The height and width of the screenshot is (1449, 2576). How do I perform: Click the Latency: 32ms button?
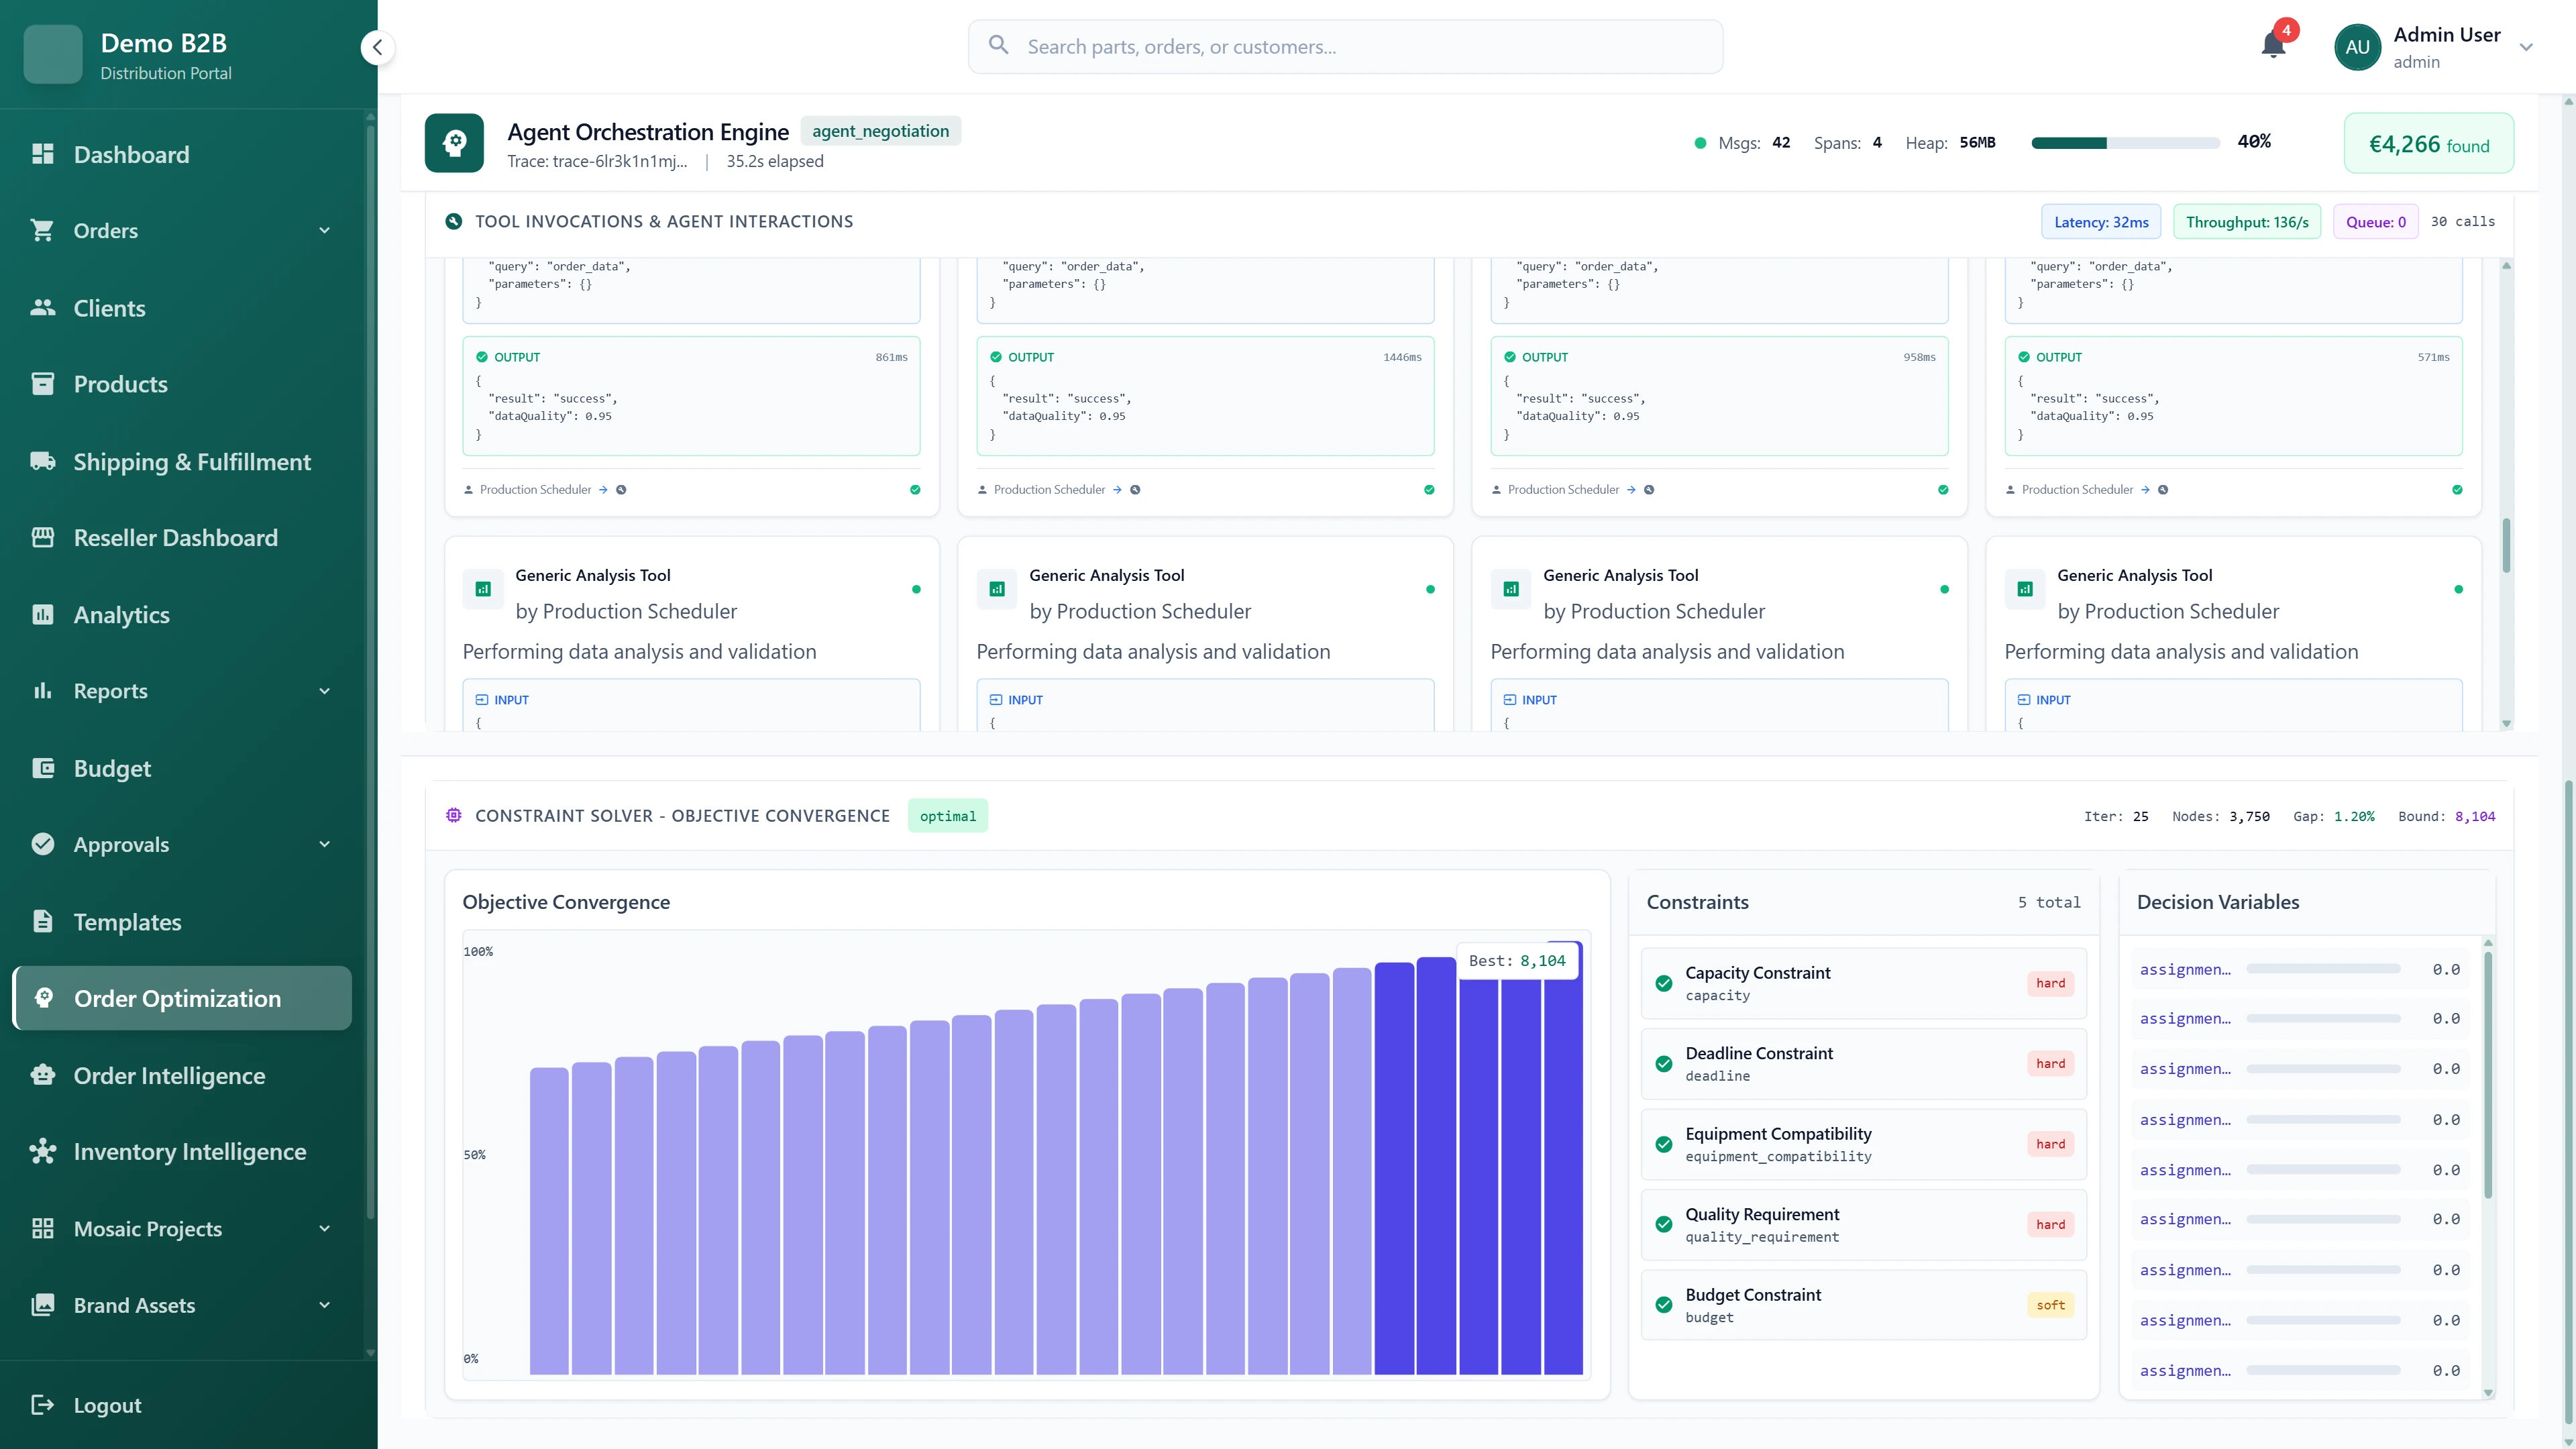coord(2101,221)
